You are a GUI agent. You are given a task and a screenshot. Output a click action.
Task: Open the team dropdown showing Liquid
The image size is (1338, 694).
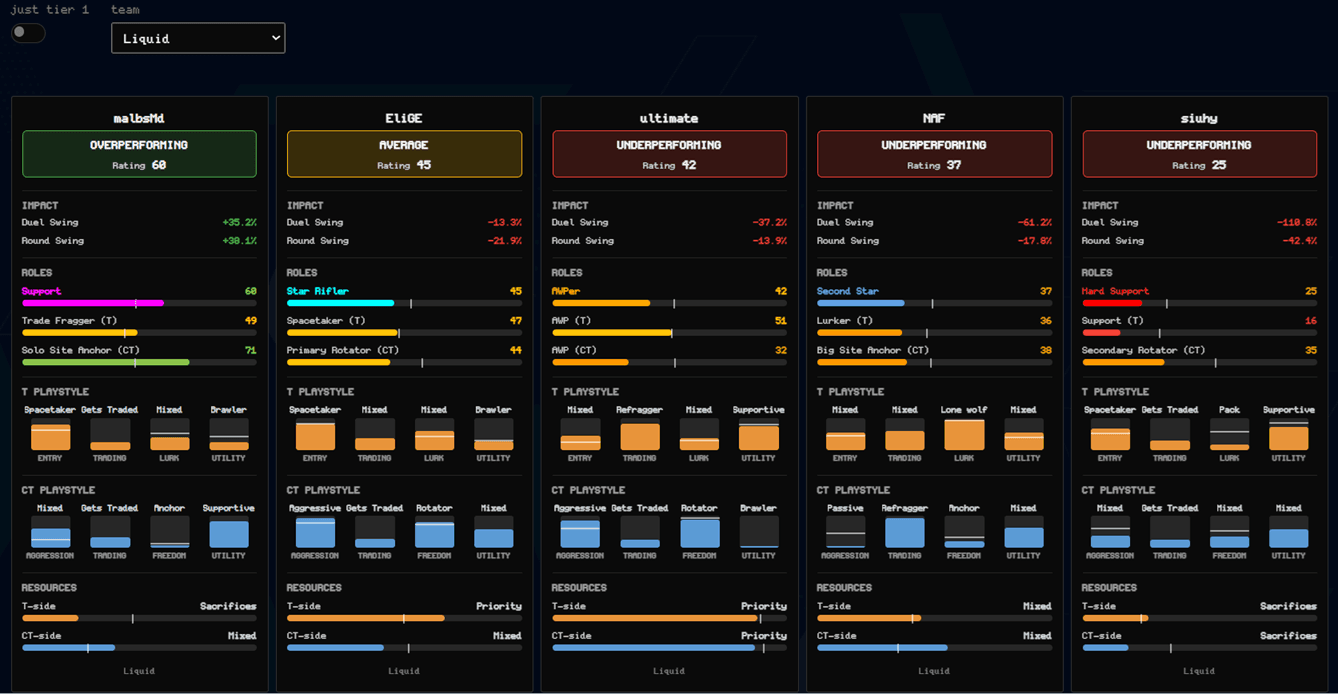click(x=198, y=38)
